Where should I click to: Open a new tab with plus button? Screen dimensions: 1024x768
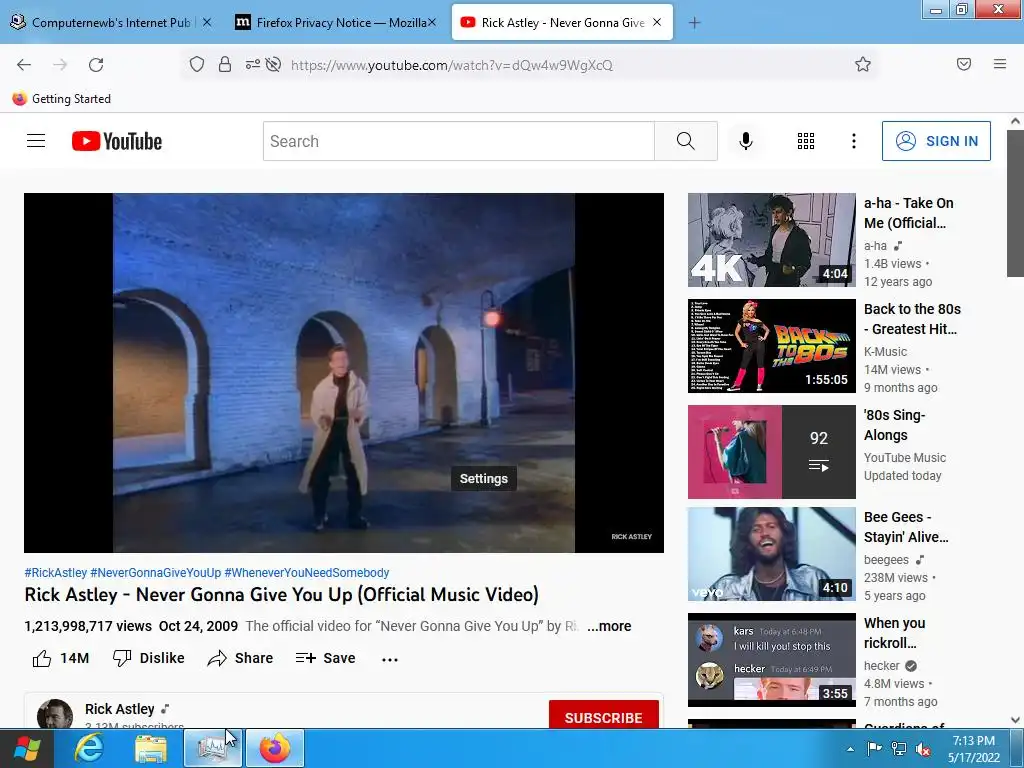click(694, 23)
